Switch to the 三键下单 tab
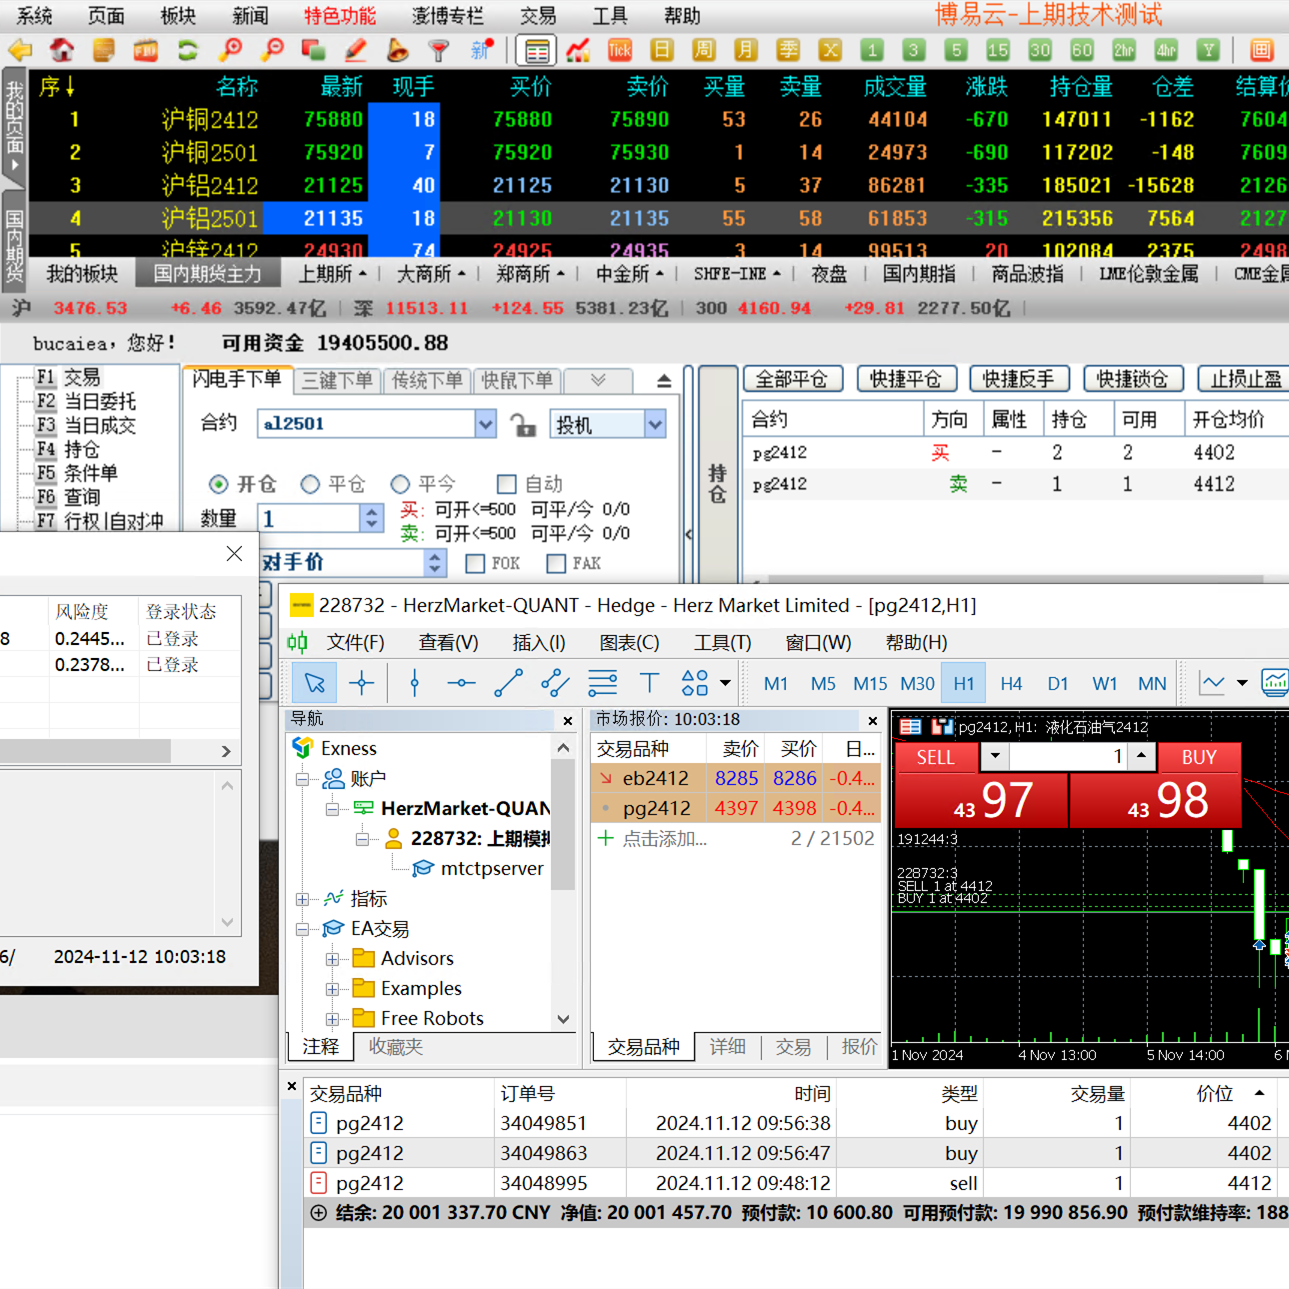 click(337, 381)
